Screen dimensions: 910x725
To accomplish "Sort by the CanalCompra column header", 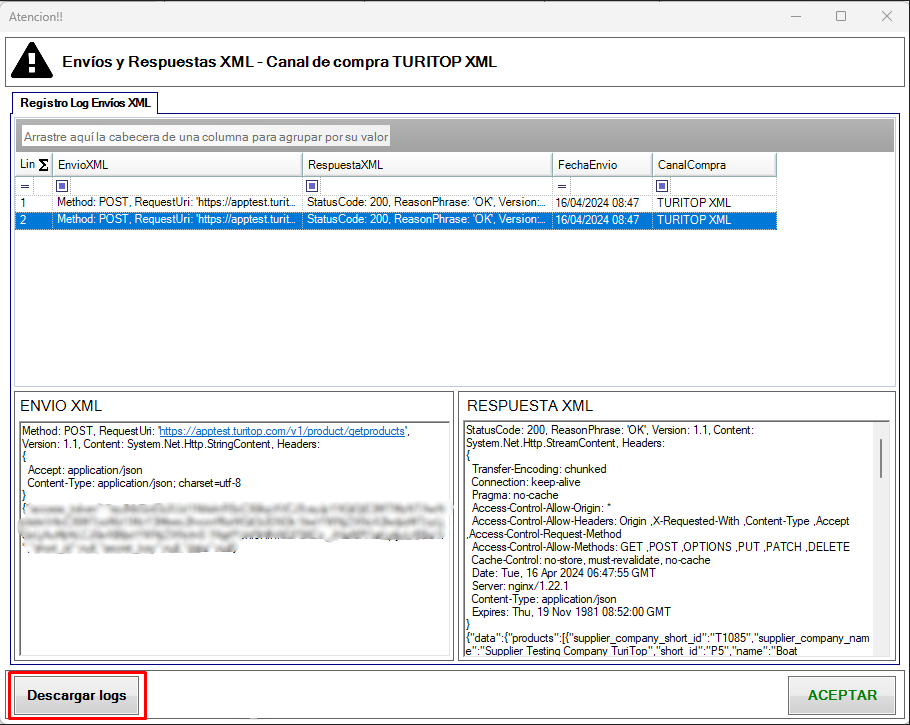I will pyautogui.click(x=714, y=165).
